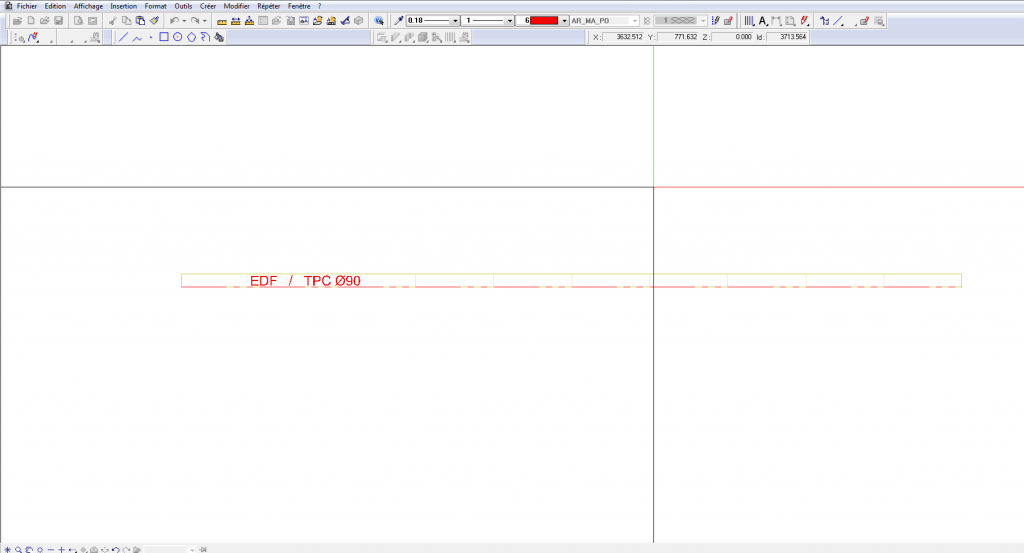Open the Edition menu
This screenshot has height=553, width=1024.
coord(55,6)
